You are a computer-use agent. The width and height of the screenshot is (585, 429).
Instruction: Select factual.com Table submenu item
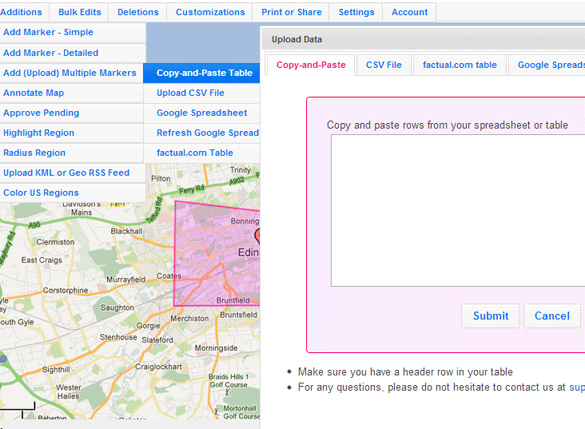(x=201, y=153)
